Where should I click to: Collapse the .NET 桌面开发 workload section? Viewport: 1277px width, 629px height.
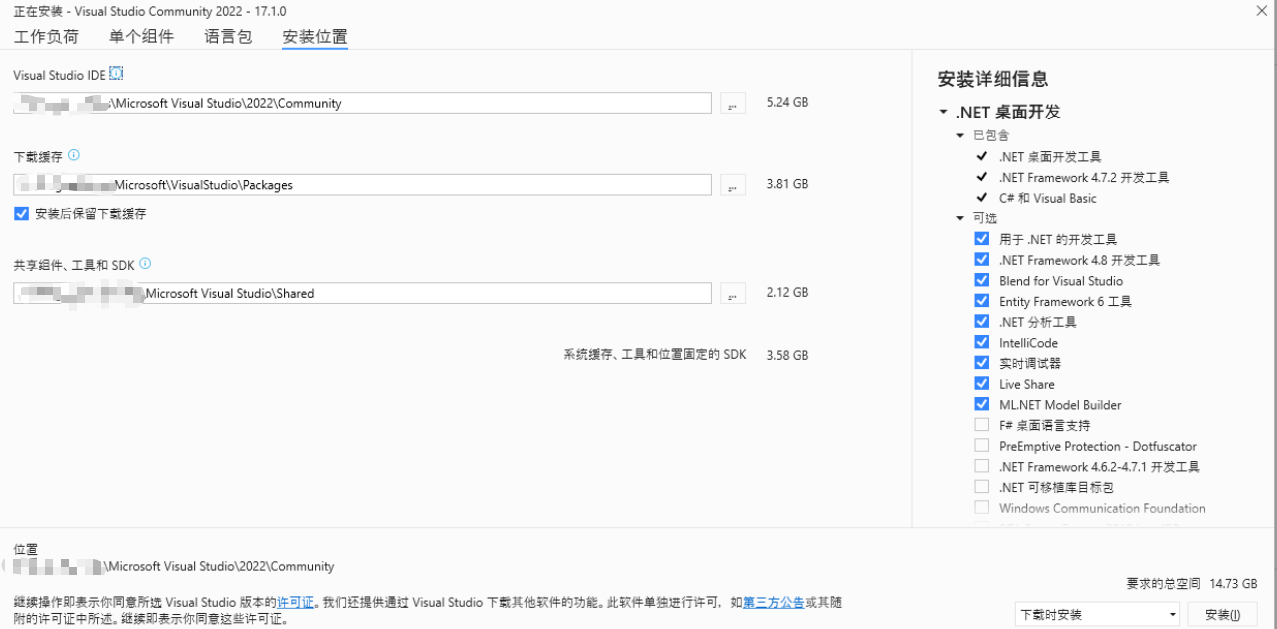(x=943, y=112)
